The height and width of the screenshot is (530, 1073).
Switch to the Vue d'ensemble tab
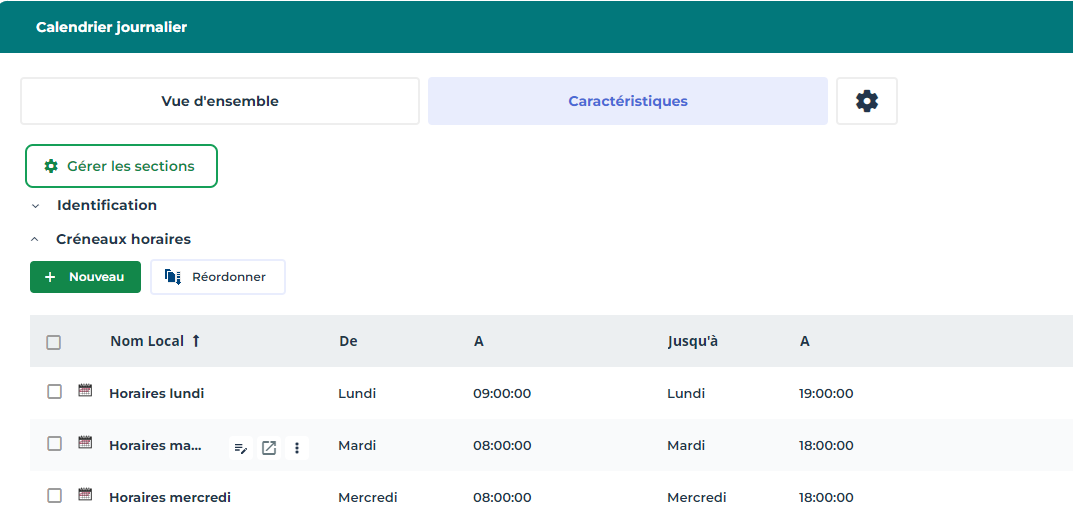(x=220, y=101)
